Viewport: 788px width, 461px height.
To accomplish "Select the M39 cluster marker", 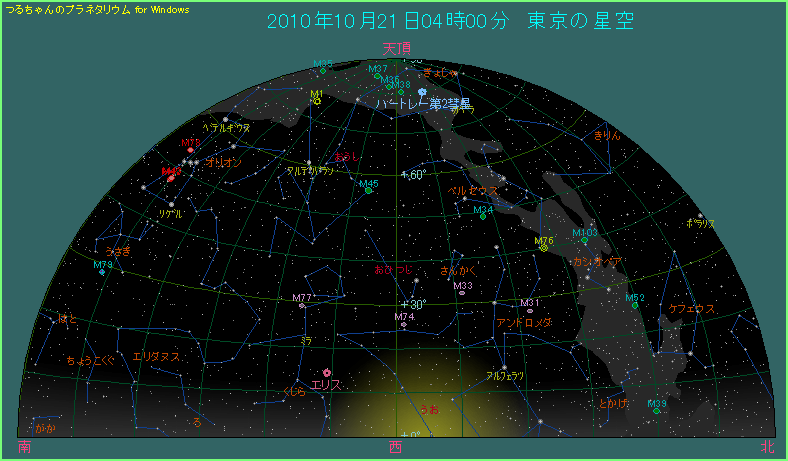I will coord(657,410).
